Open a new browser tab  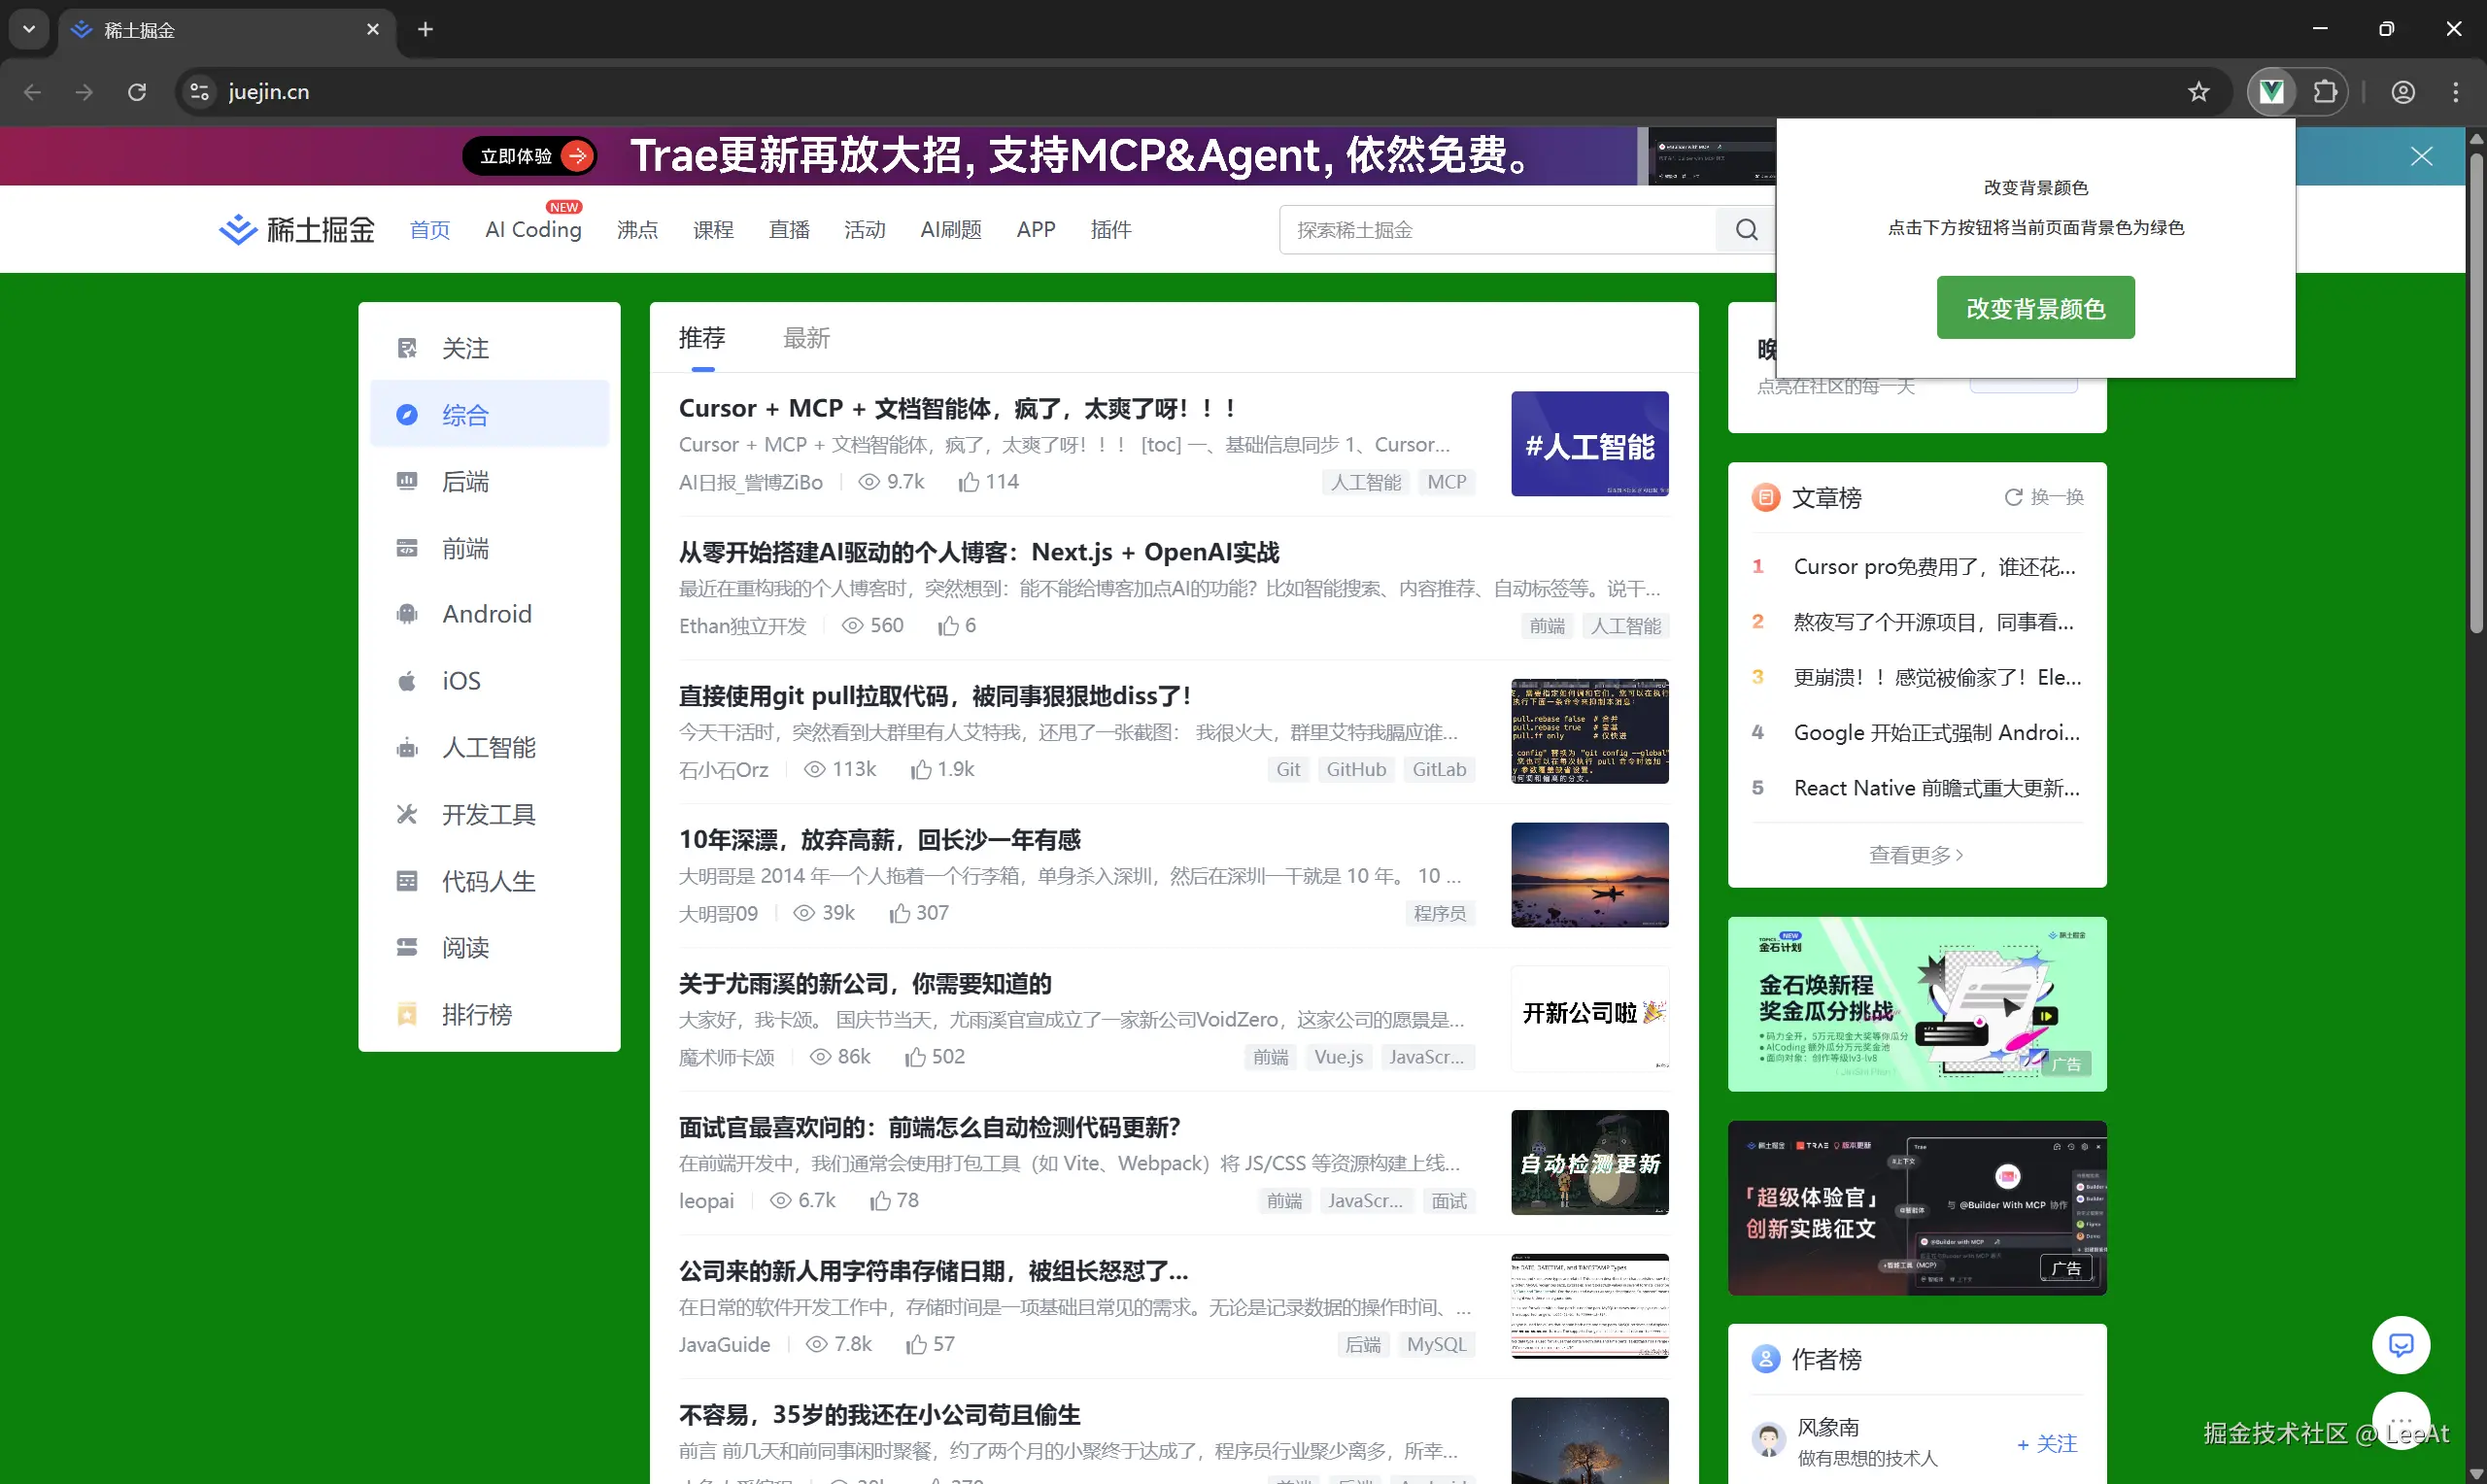point(425,29)
